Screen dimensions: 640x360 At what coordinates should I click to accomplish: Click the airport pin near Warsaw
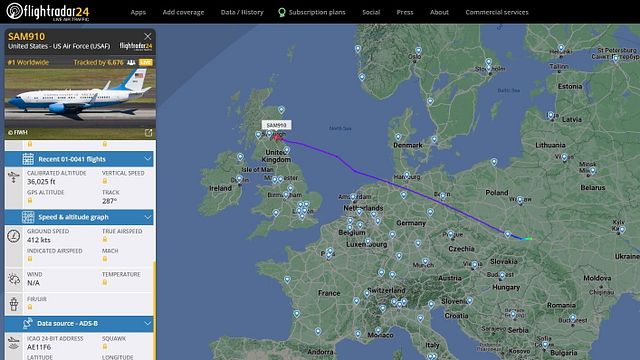(x=520, y=200)
